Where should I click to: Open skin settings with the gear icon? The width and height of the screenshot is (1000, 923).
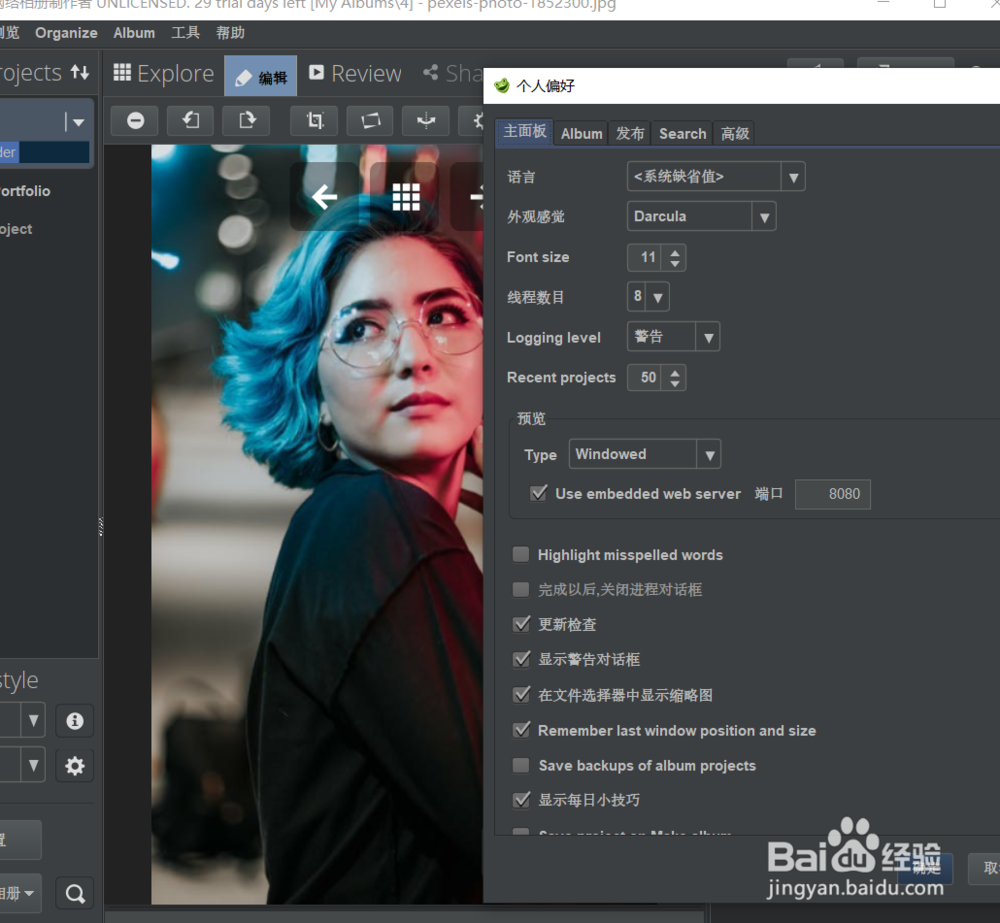75,765
